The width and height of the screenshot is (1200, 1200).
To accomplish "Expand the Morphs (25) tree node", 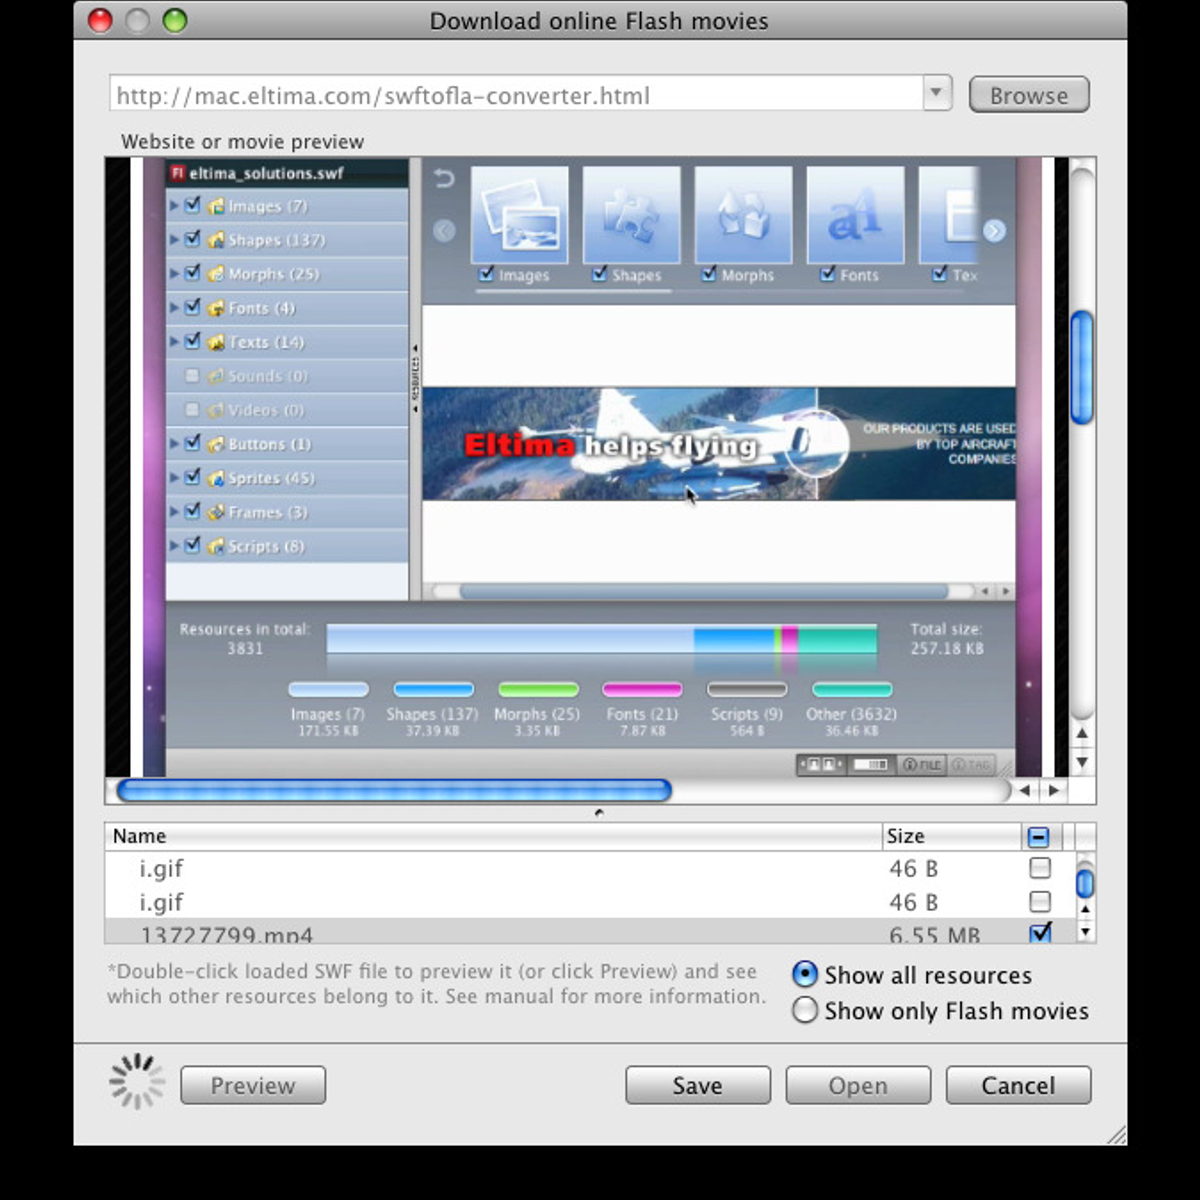I will point(174,273).
